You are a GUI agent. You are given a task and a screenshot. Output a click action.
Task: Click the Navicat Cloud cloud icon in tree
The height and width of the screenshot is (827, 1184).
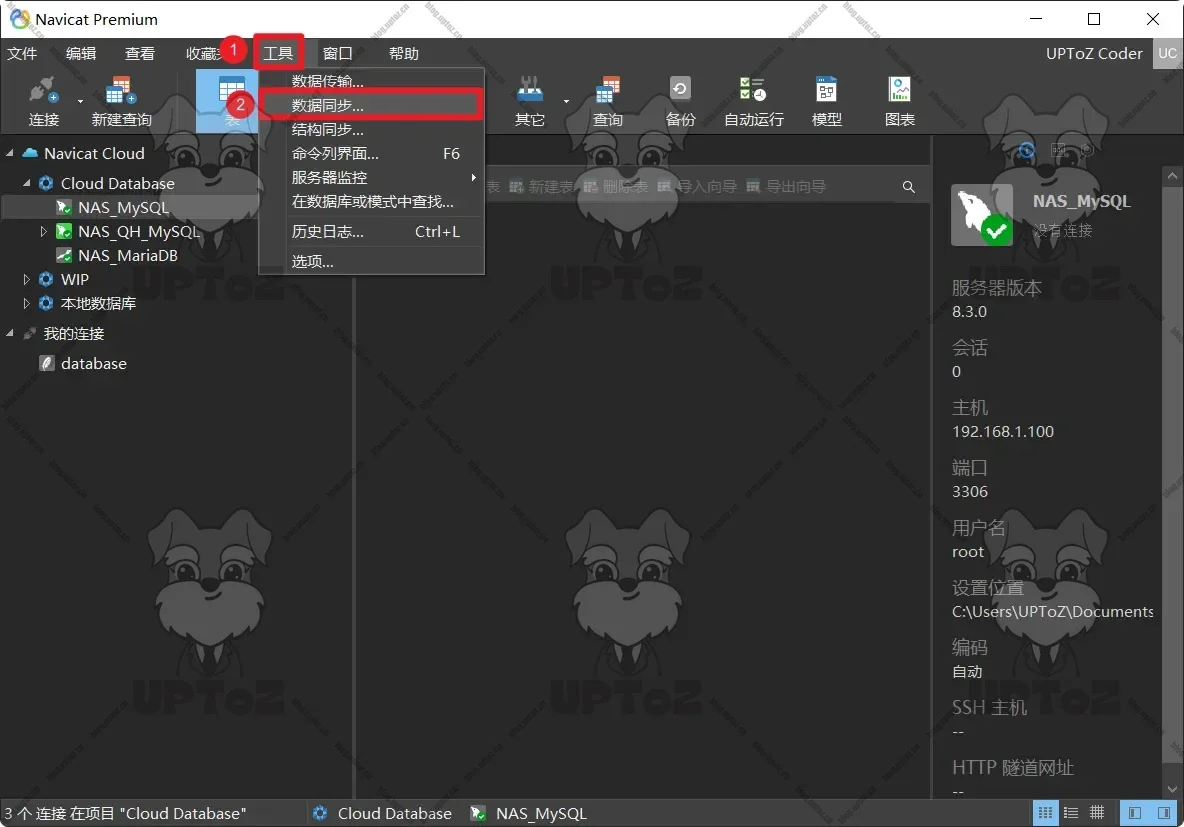(x=30, y=153)
